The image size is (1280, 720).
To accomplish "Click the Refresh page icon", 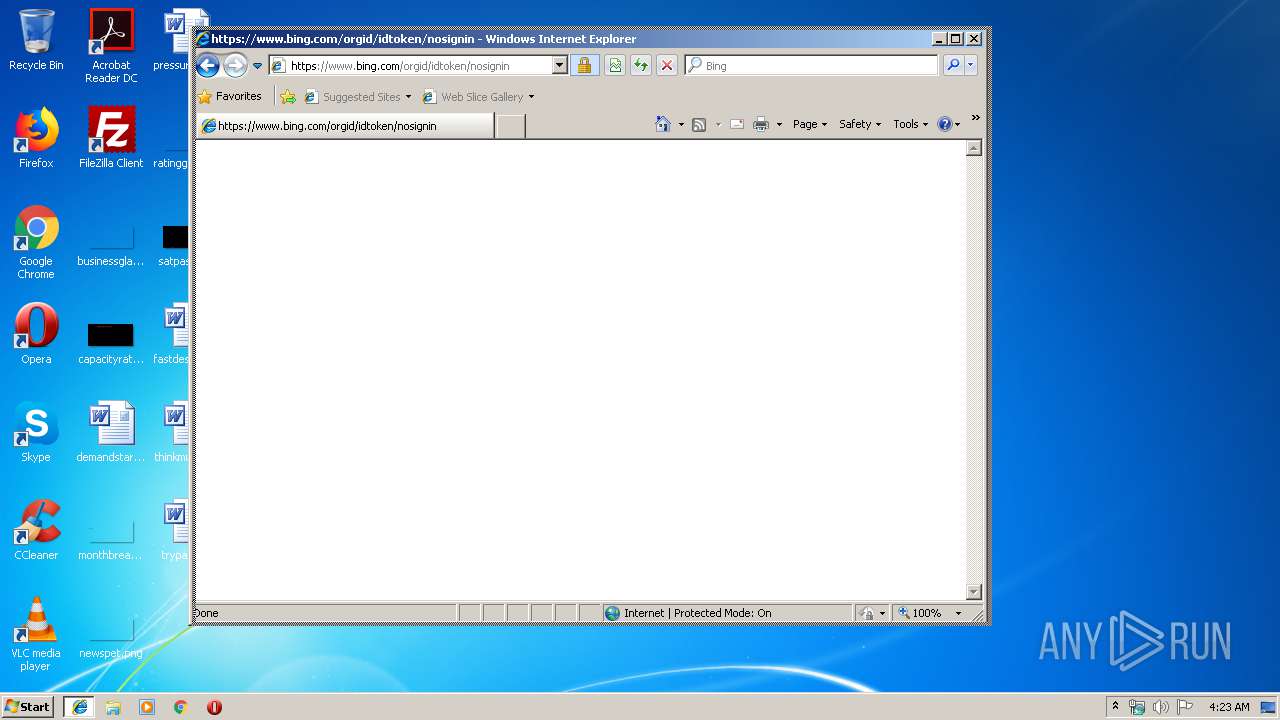I will 641,66.
